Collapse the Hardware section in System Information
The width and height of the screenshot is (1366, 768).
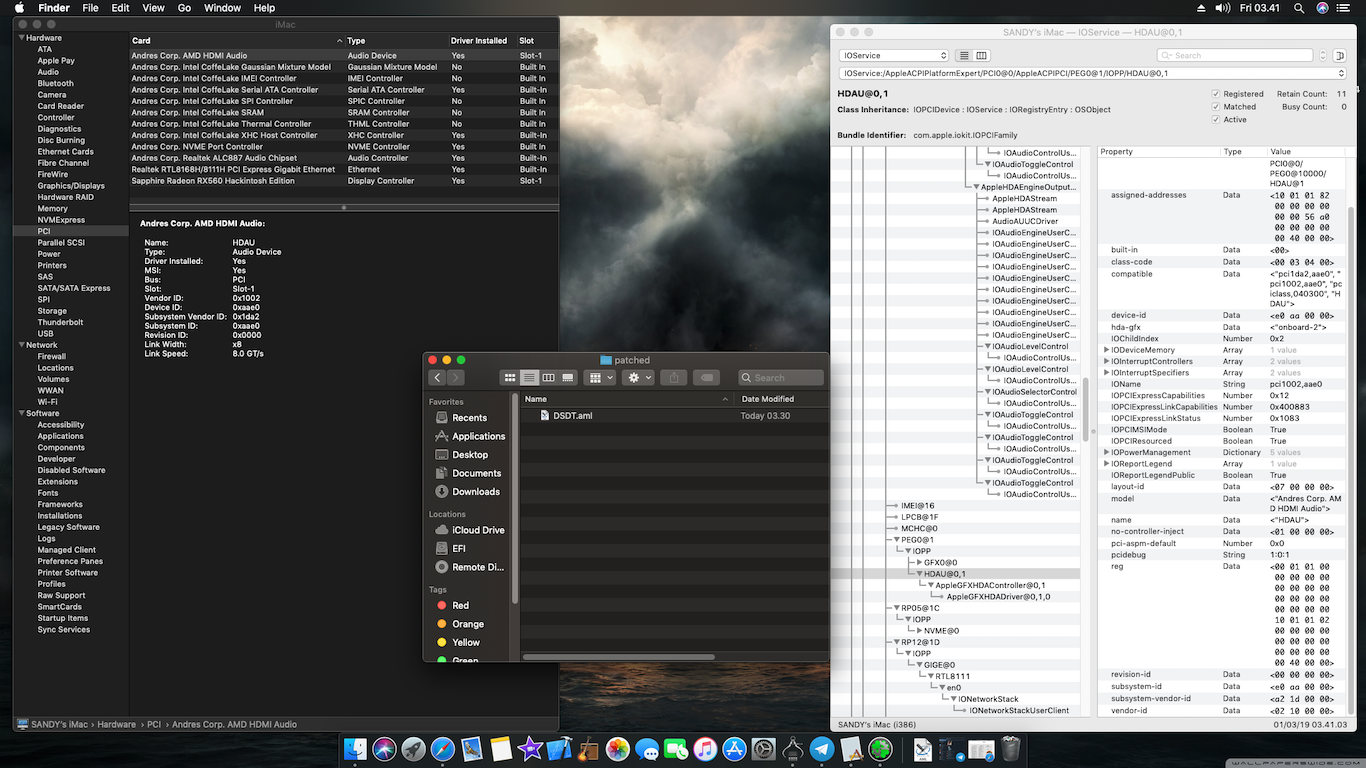coord(21,38)
